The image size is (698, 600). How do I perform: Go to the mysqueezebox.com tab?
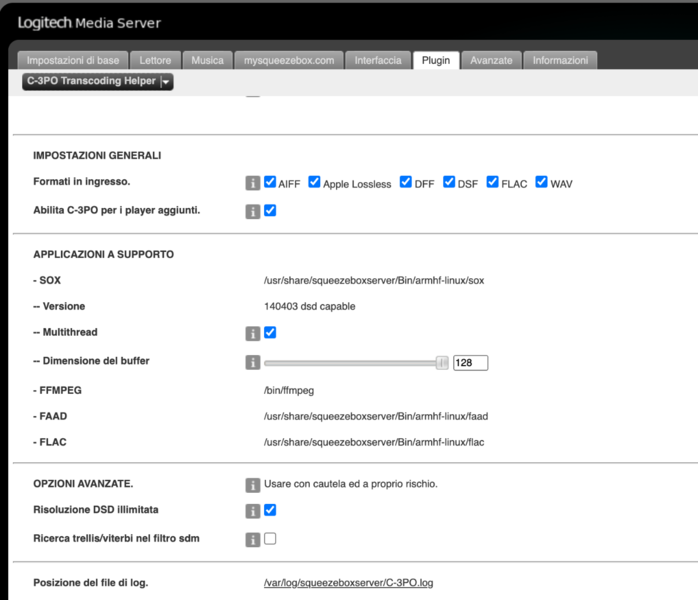[x=290, y=60]
